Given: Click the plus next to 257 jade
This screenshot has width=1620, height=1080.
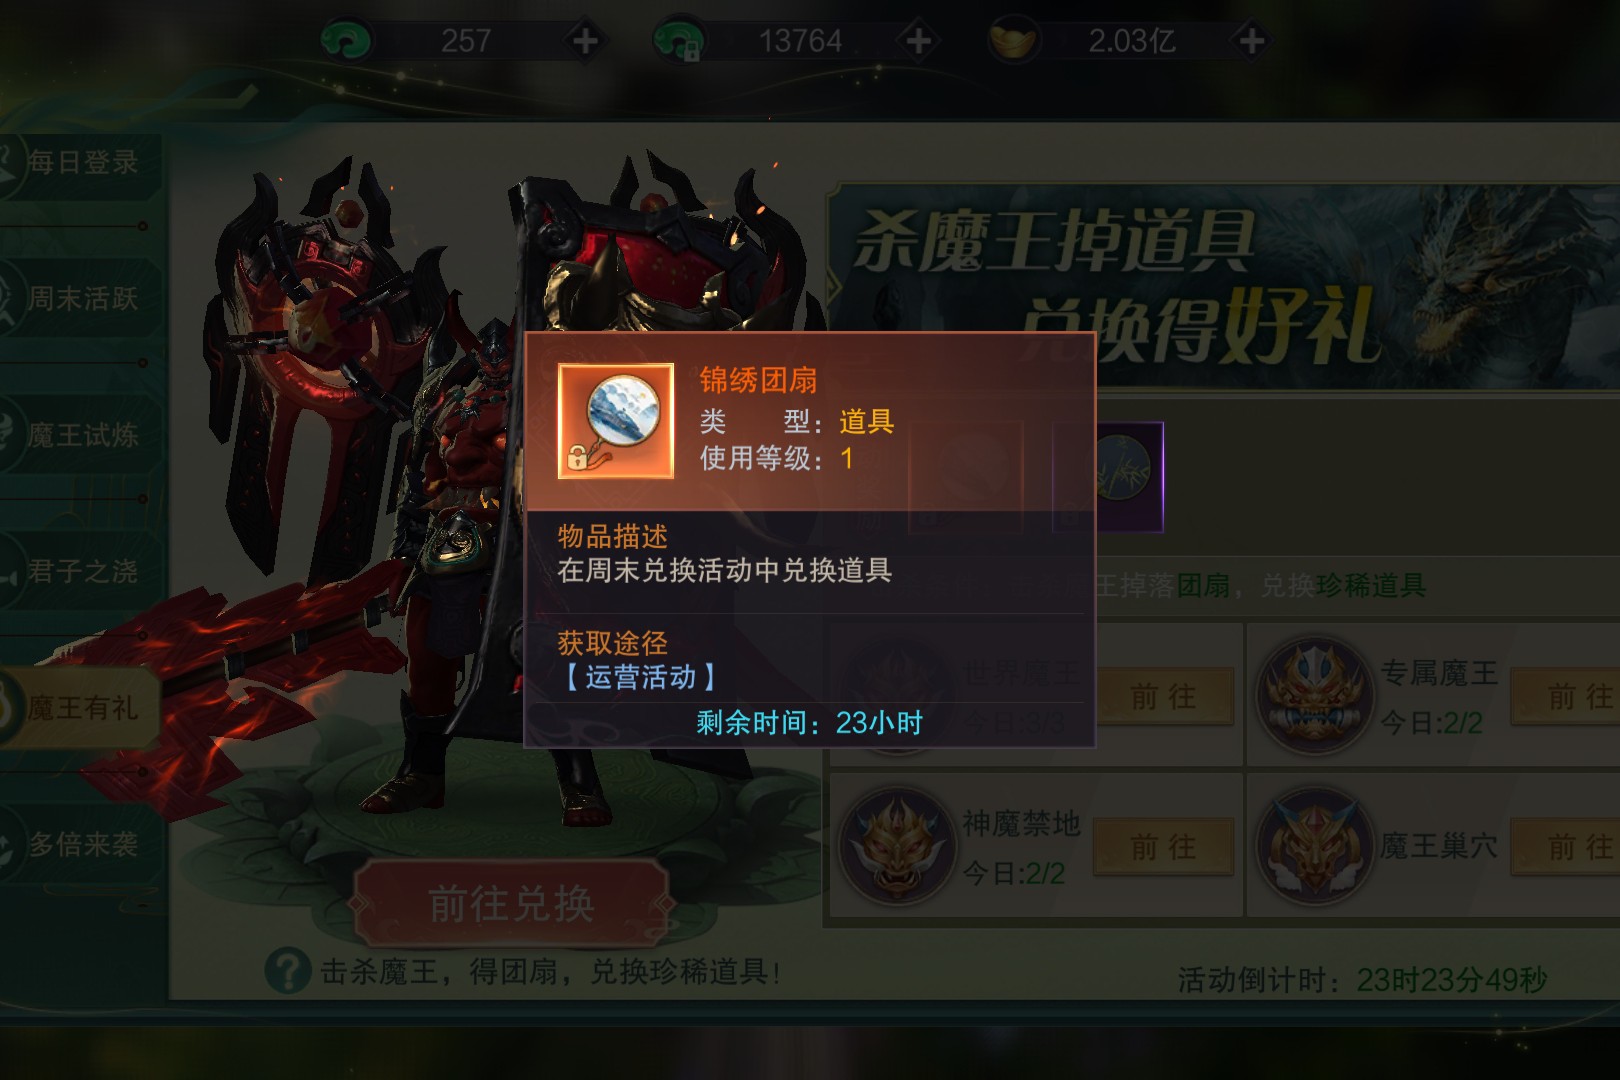Looking at the screenshot, I should coord(585,41).
